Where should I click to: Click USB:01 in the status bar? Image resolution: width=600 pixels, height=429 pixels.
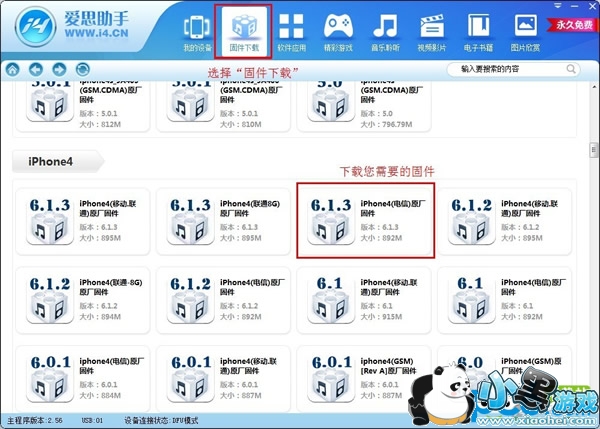point(92,421)
